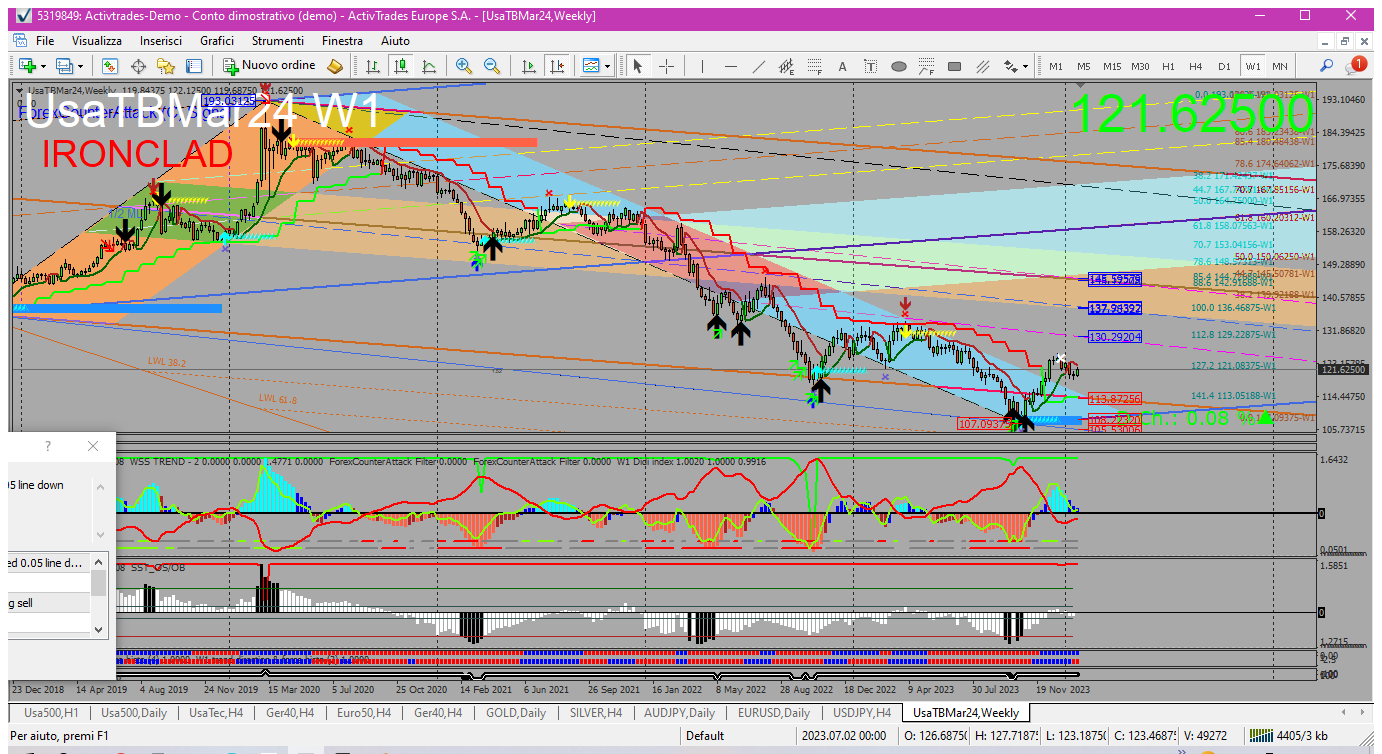Viewport: 1382px width, 754px height.
Task: Open the MetaEditor book icon
Action: coord(336,66)
